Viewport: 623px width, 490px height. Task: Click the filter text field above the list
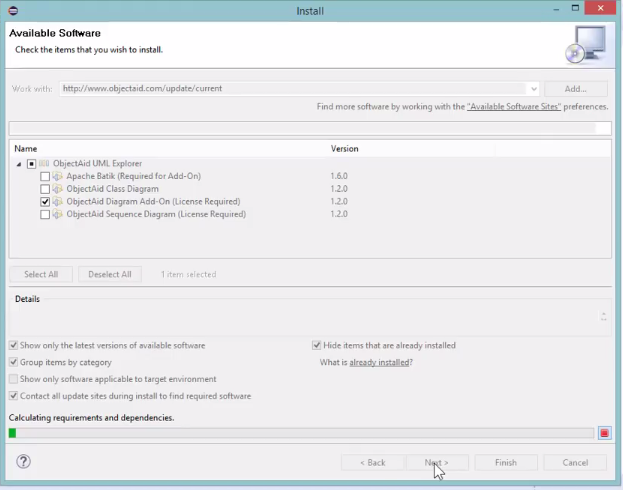pos(310,128)
